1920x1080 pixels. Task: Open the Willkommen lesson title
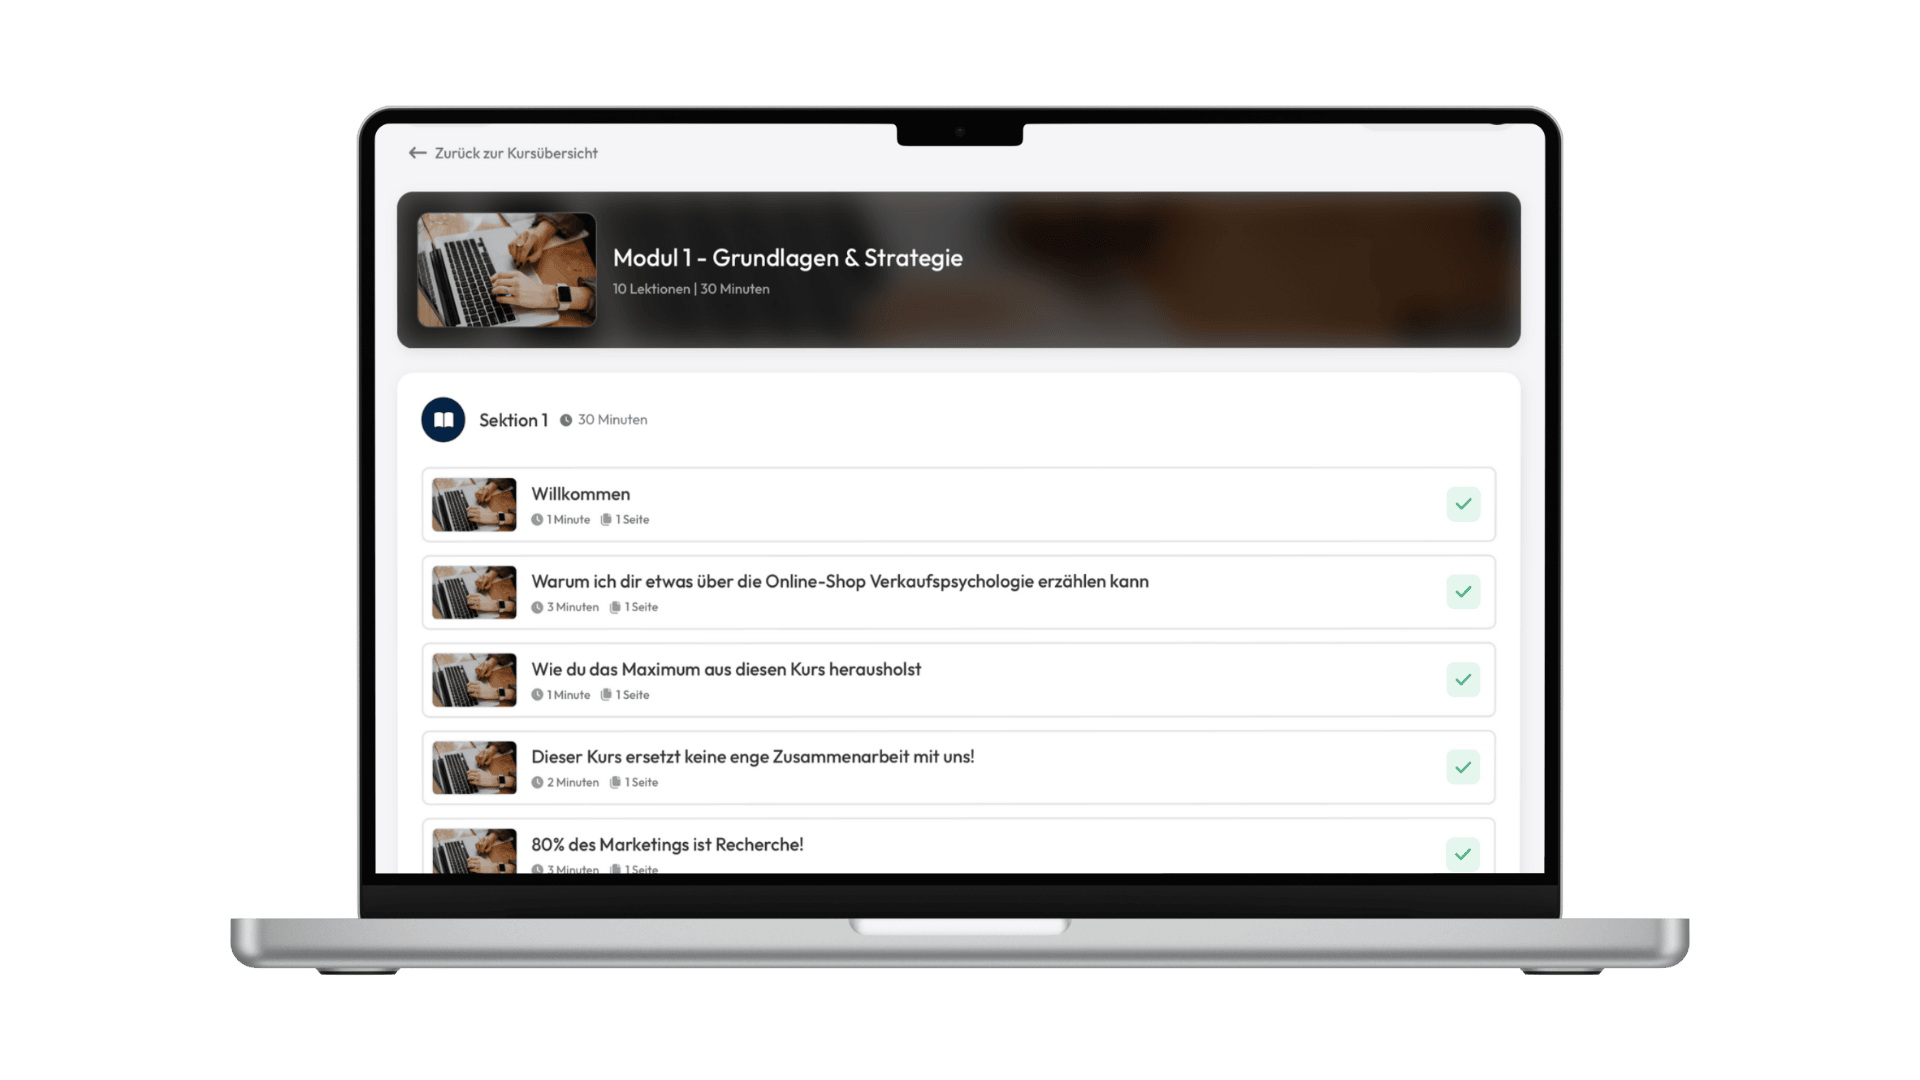(580, 494)
